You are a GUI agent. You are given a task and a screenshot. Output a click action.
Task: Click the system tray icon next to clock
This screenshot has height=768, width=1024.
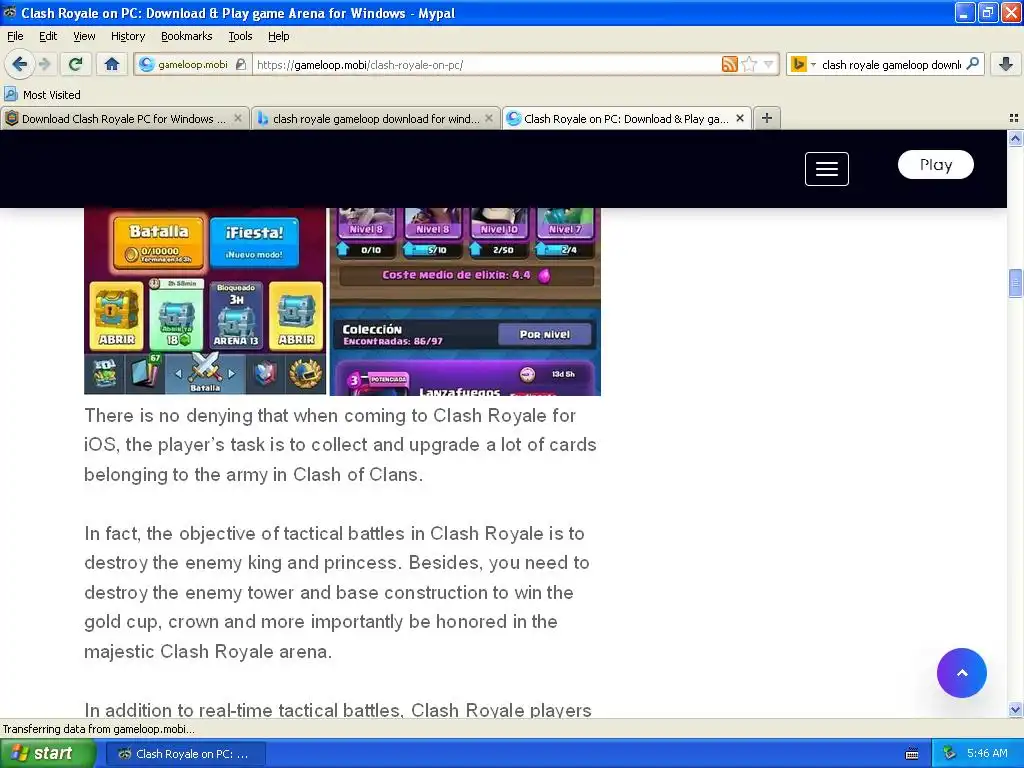[950, 753]
